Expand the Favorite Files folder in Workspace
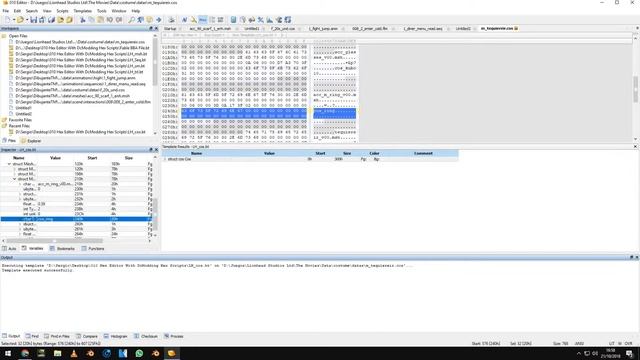The image size is (640, 360). pos(4,120)
